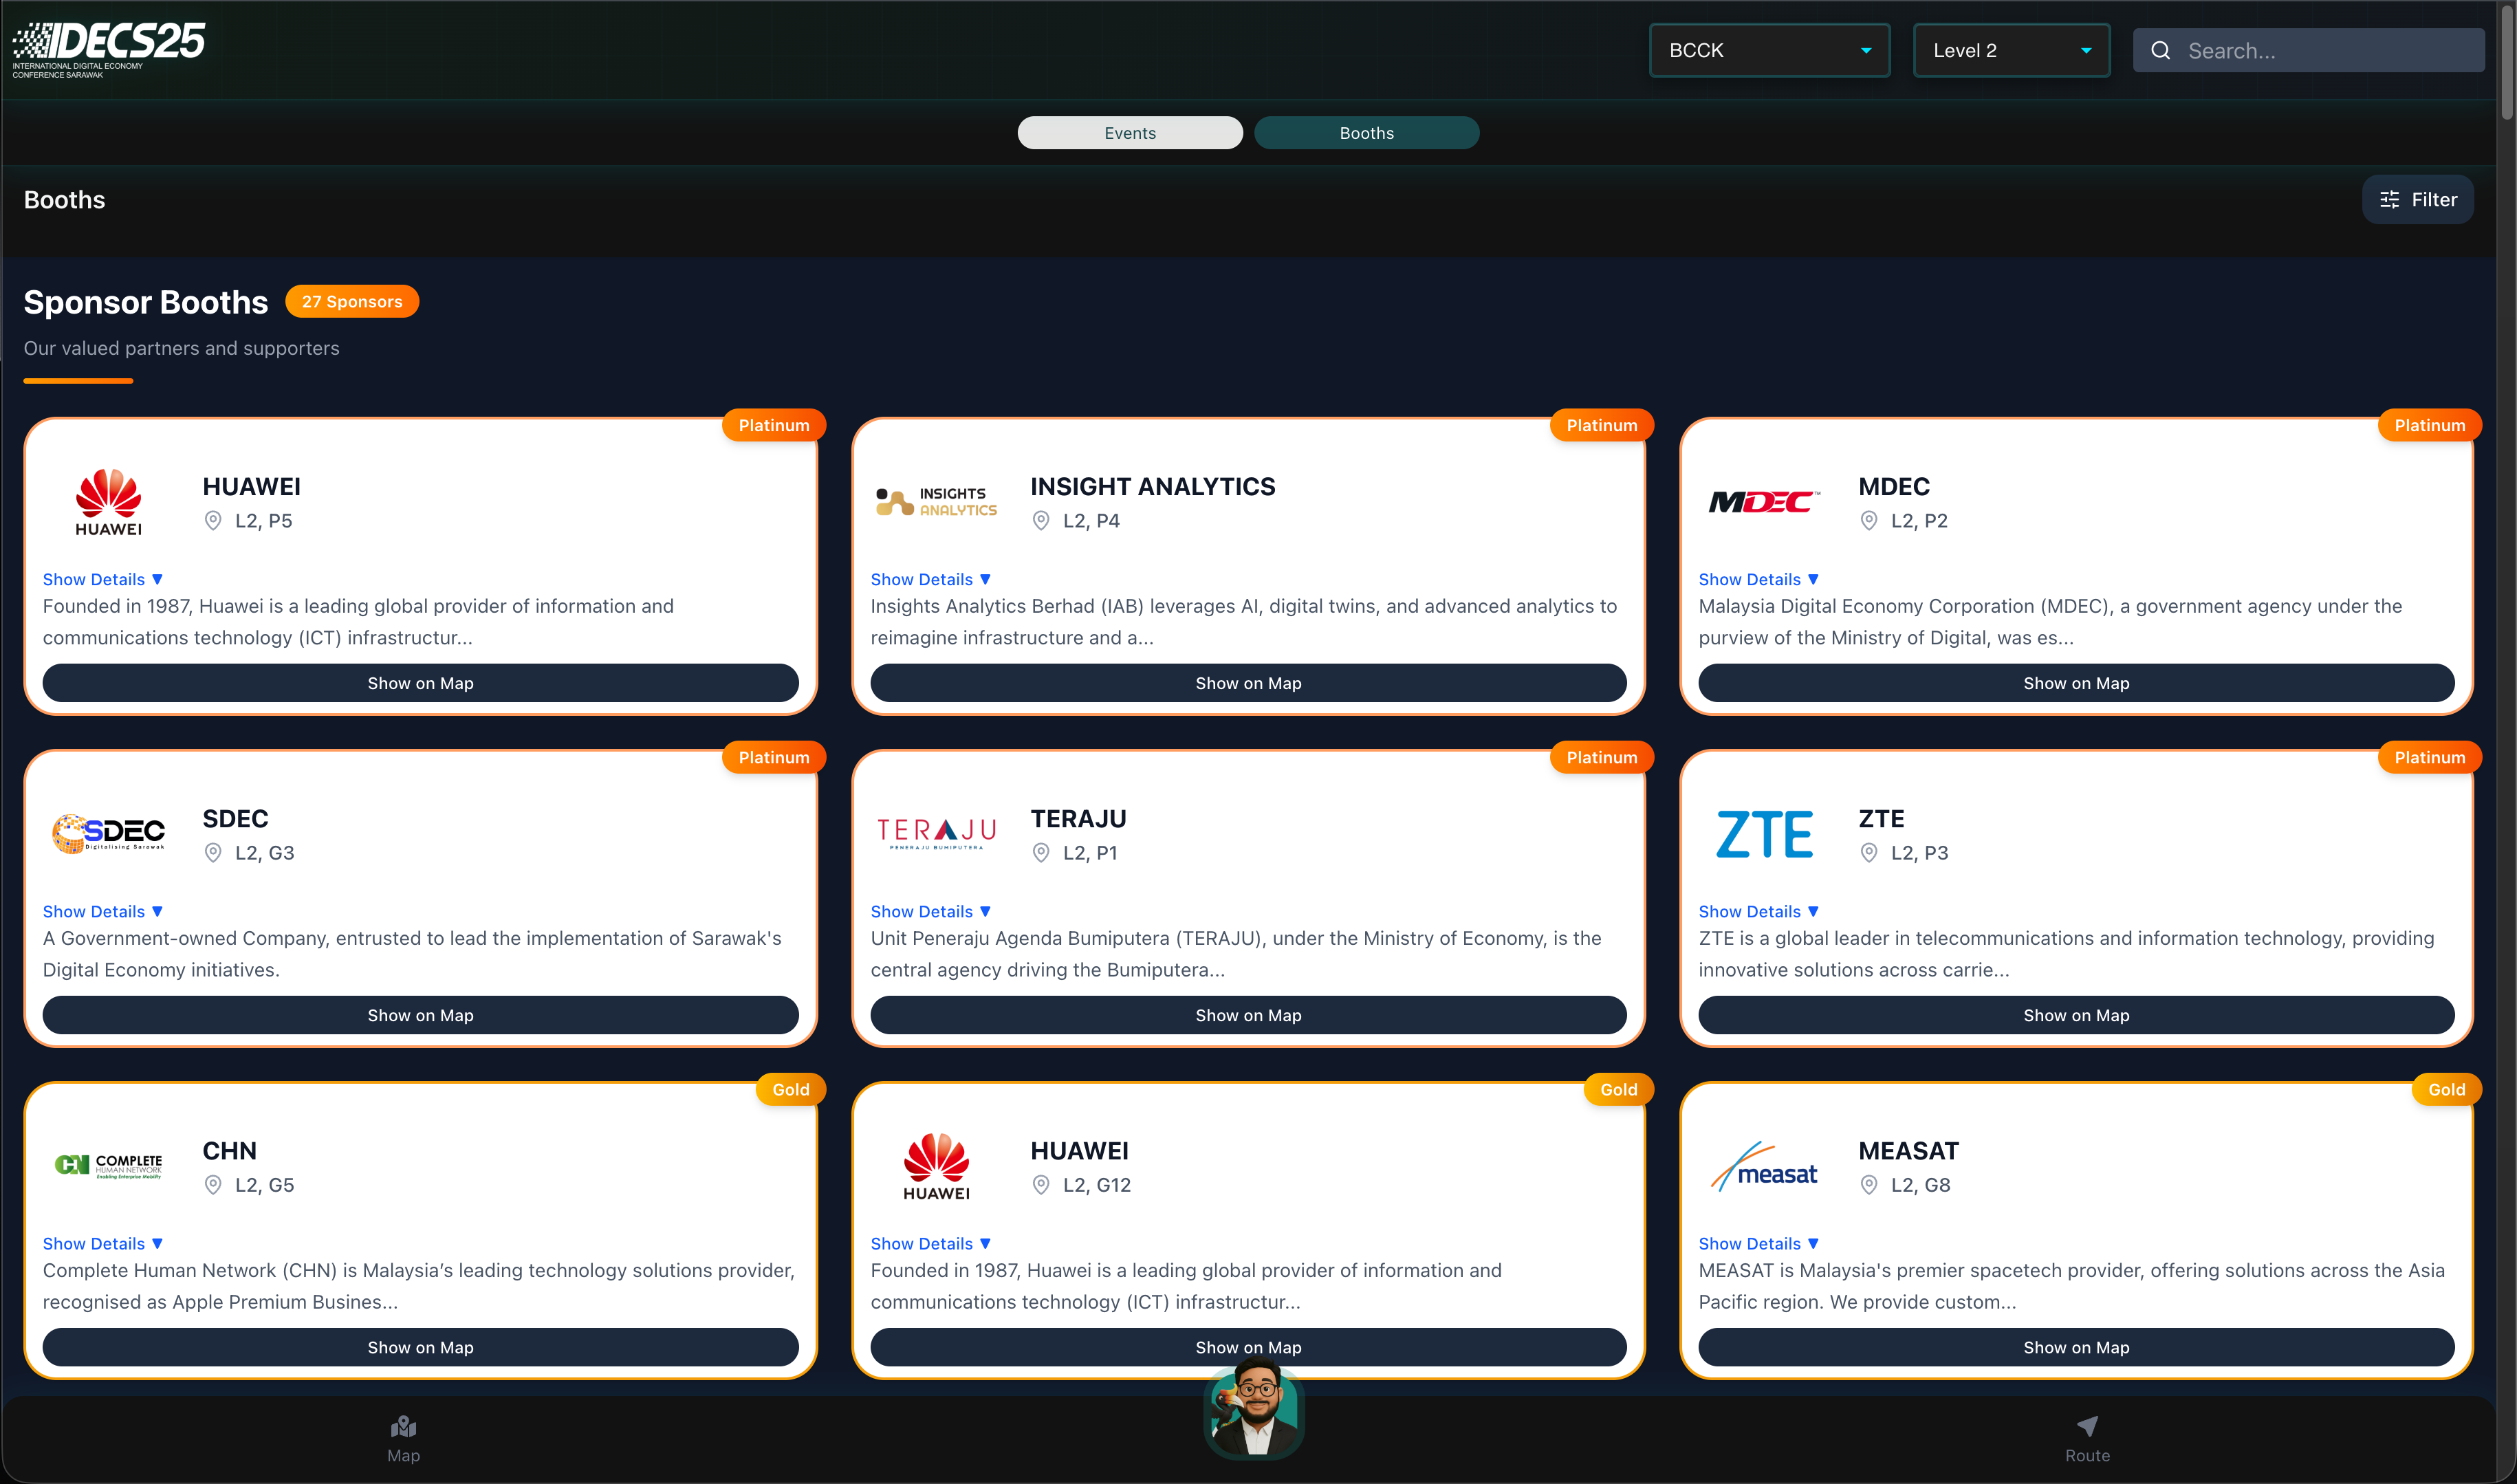The width and height of the screenshot is (2517, 1484).
Task: Expand Show Details for MDEC
Action: pyautogui.click(x=1759, y=579)
